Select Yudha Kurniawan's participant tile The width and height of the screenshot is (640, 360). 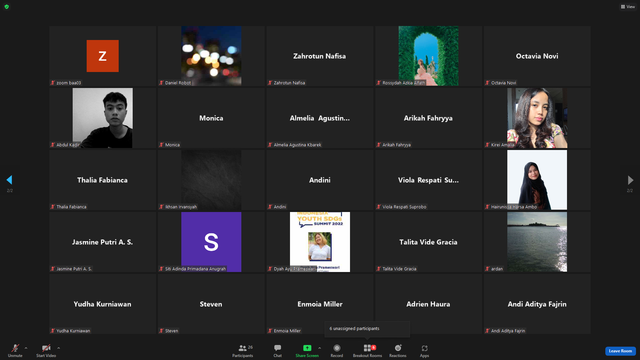pos(102,304)
